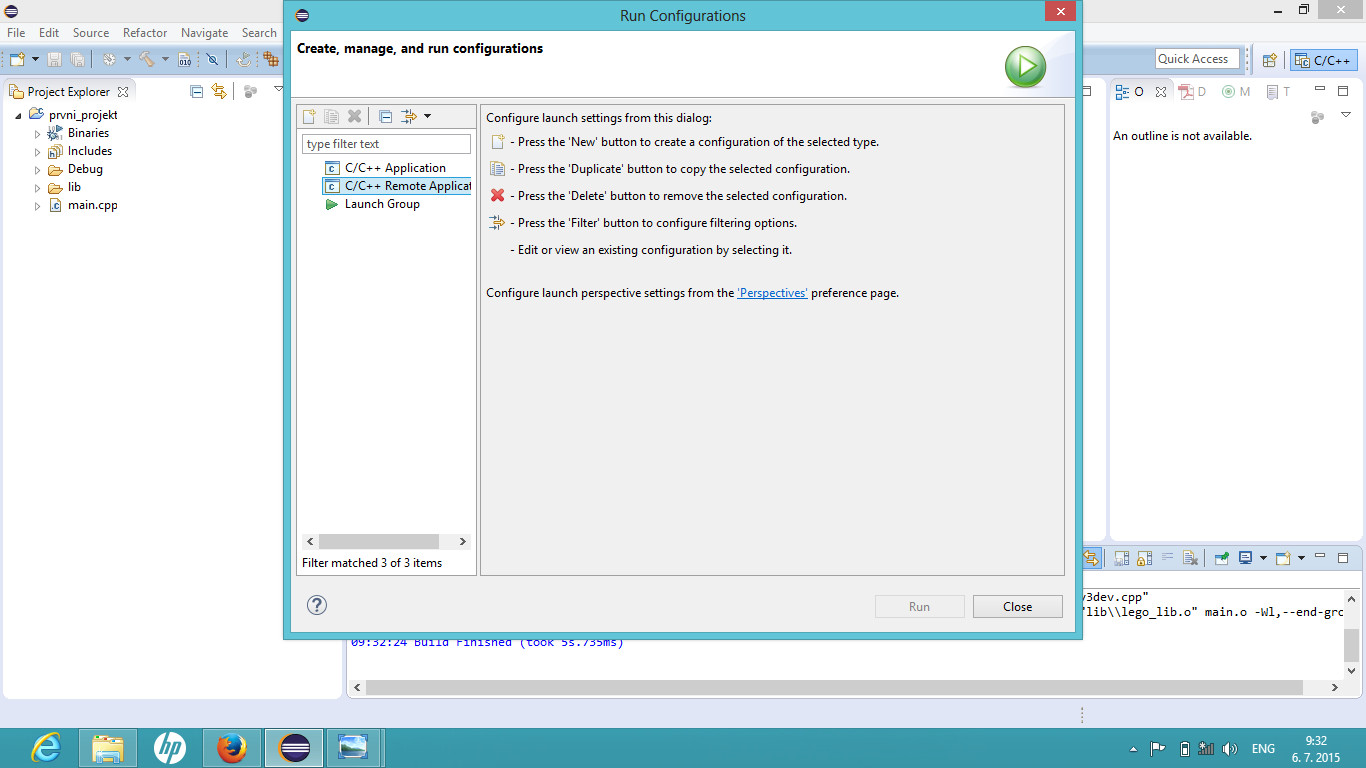Click the New launch configuration icon
Viewport: 1366px width, 768px height.
[x=309, y=117]
